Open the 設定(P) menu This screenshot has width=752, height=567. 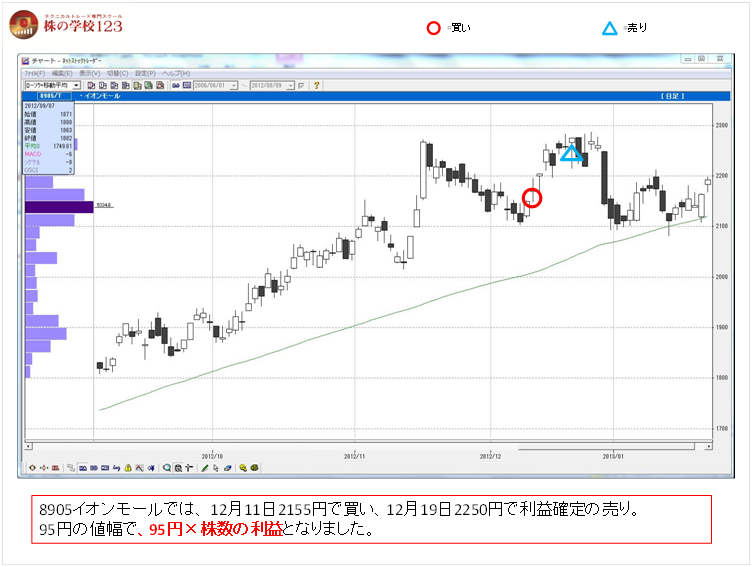point(144,74)
